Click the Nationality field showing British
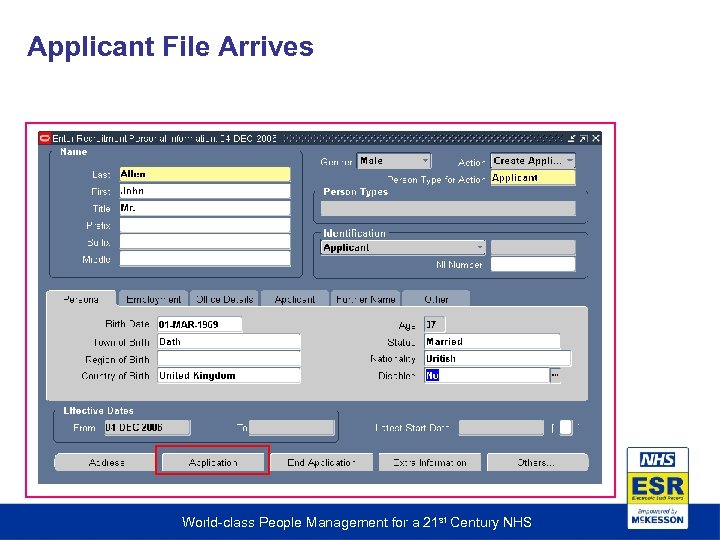The height and width of the screenshot is (540, 720). 497,358
